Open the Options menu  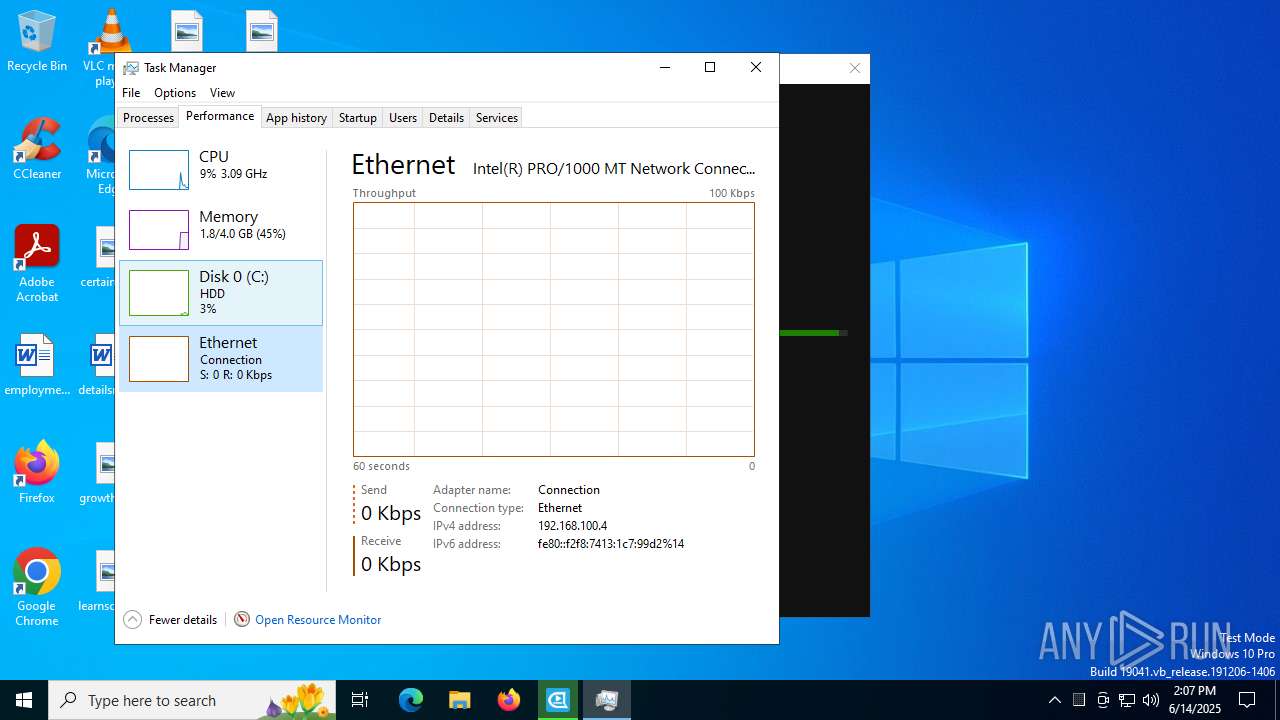[x=175, y=92]
